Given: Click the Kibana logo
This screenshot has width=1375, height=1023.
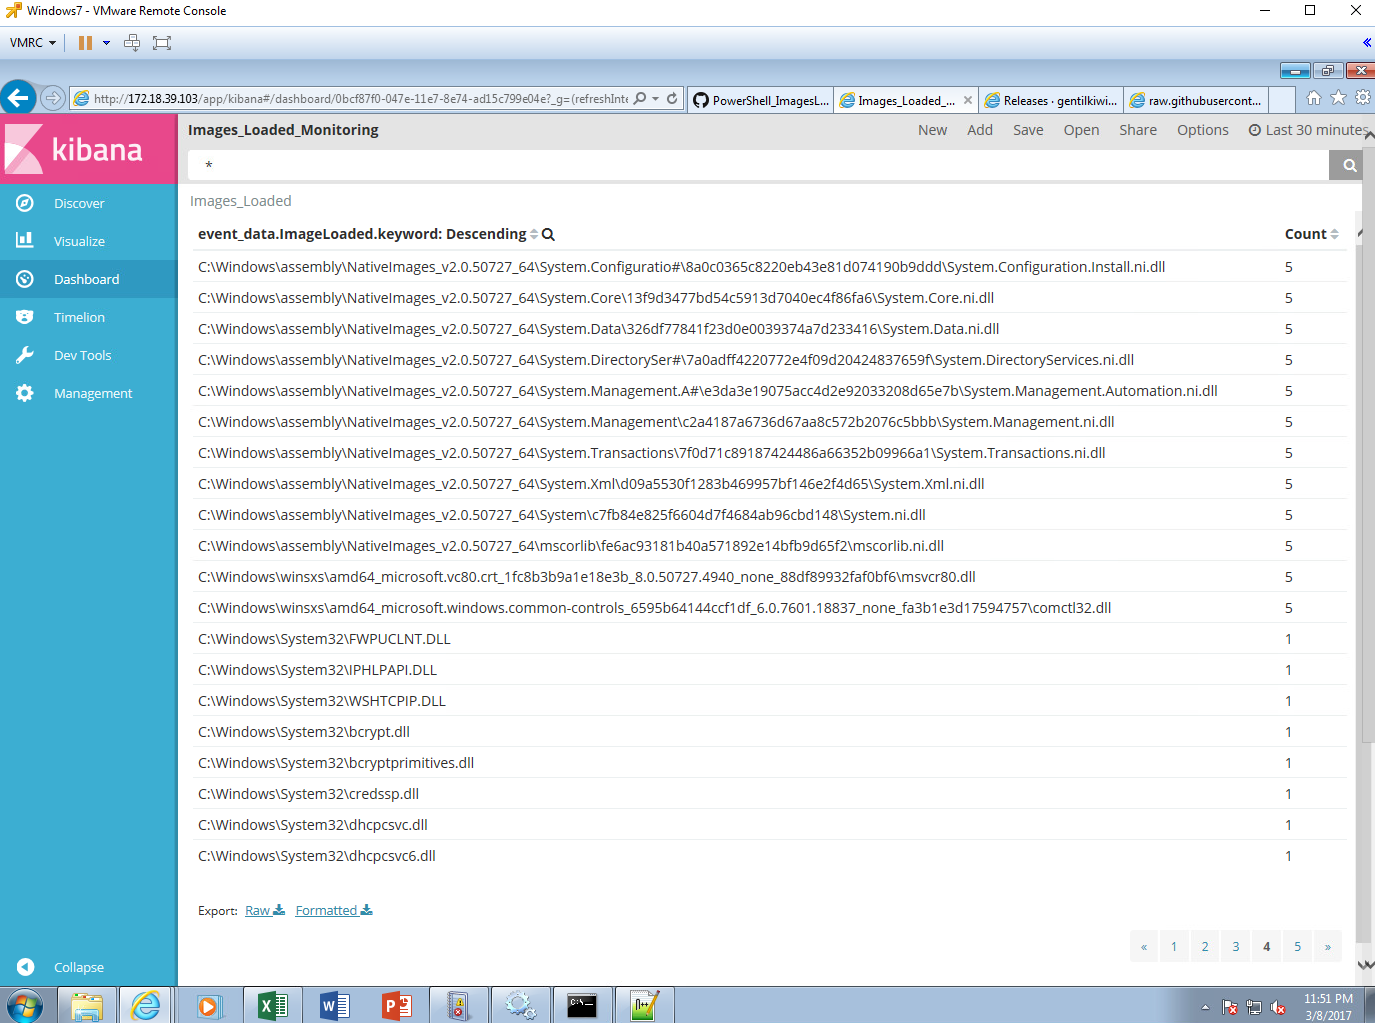Looking at the screenshot, I should tap(88, 149).
